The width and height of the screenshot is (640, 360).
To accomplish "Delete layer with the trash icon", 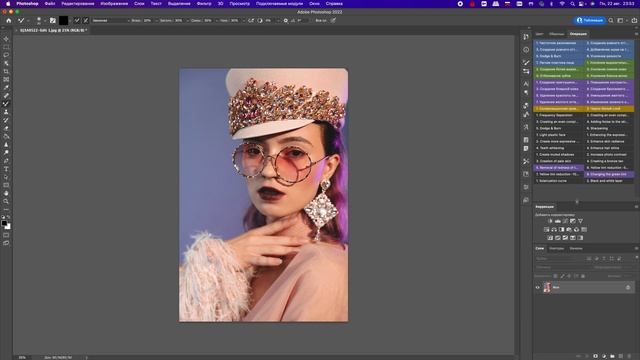I will tap(629, 356).
